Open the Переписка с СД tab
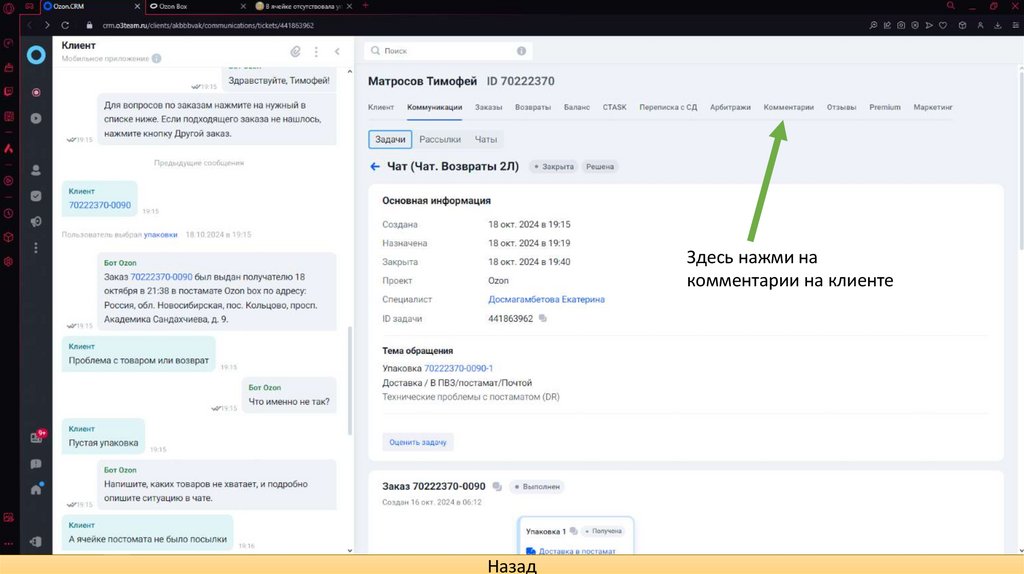The image size is (1024, 574). pyautogui.click(x=668, y=107)
